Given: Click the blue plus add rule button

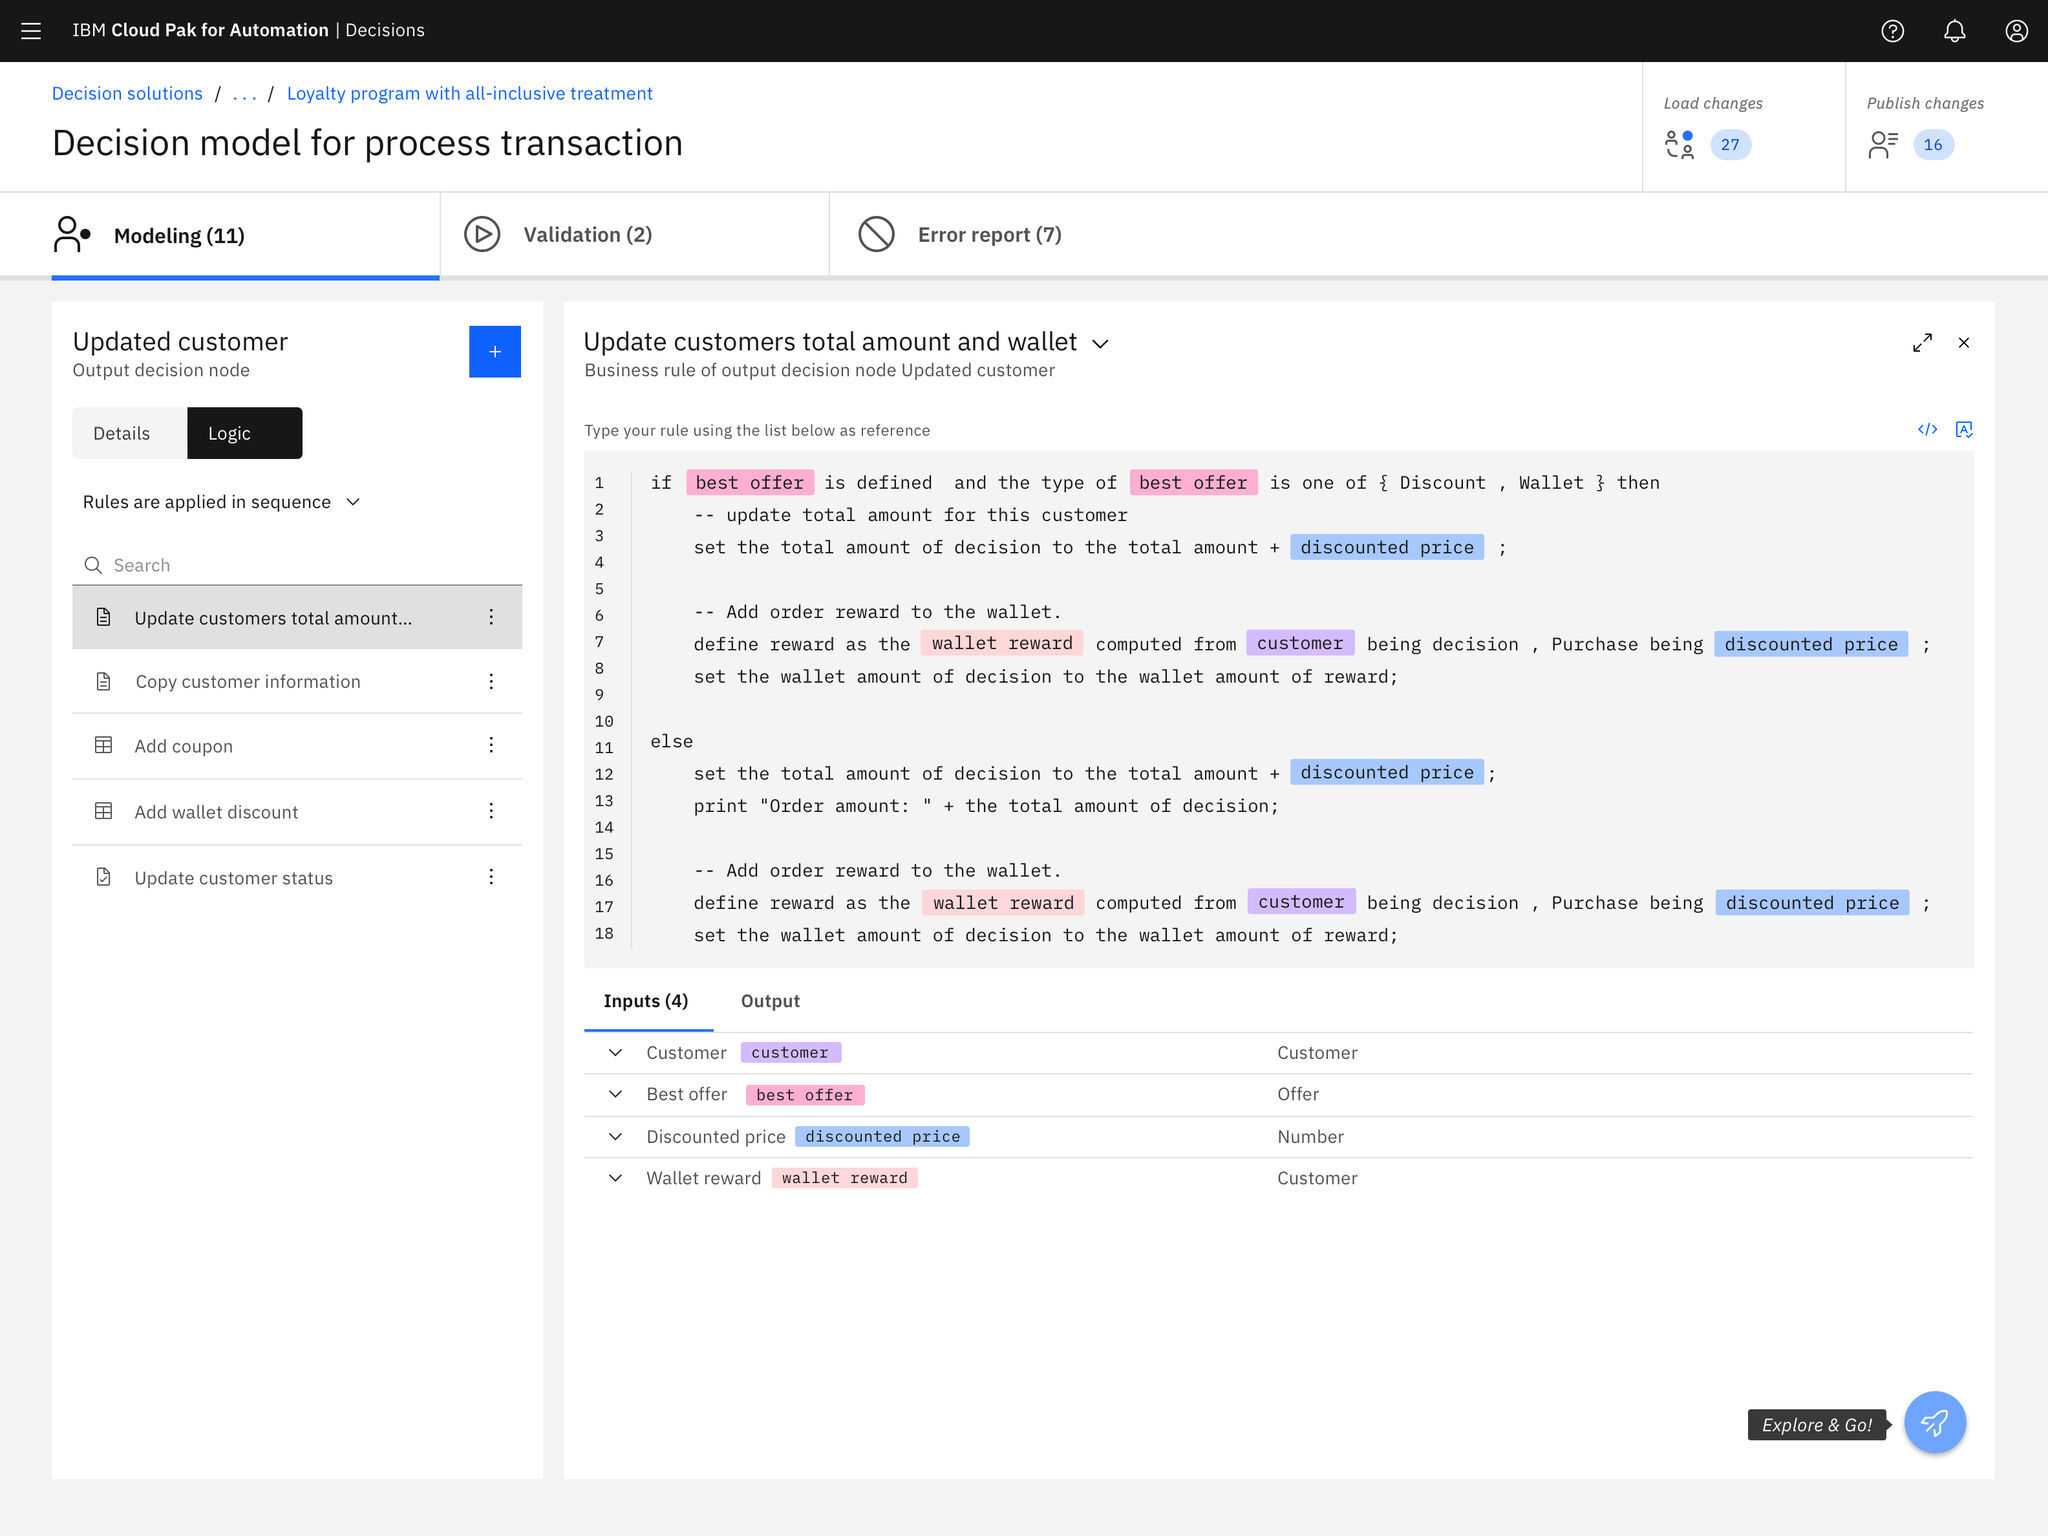Looking at the screenshot, I should point(495,351).
